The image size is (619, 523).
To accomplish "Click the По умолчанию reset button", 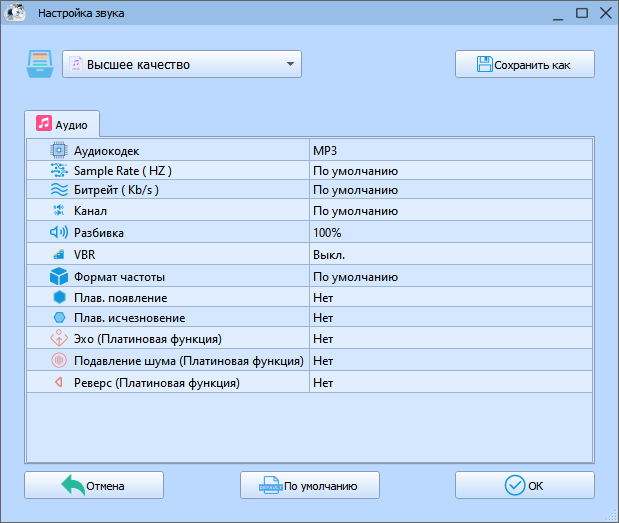I will tap(310, 485).
